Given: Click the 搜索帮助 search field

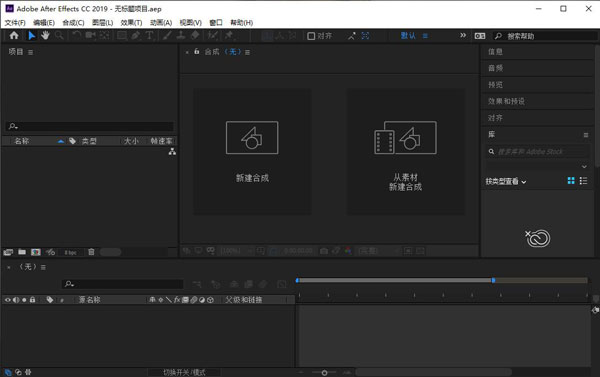Looking at the screenshot, I should pos(545,36).
